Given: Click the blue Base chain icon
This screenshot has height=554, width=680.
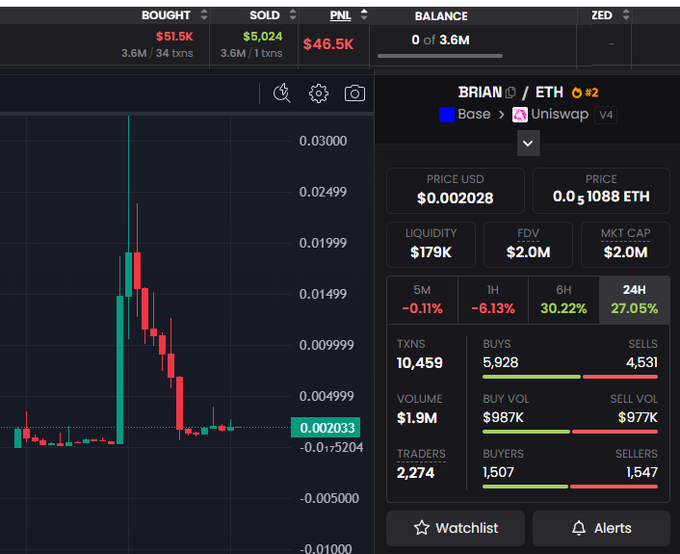Looking at the screenshot, I should [447, 115].
